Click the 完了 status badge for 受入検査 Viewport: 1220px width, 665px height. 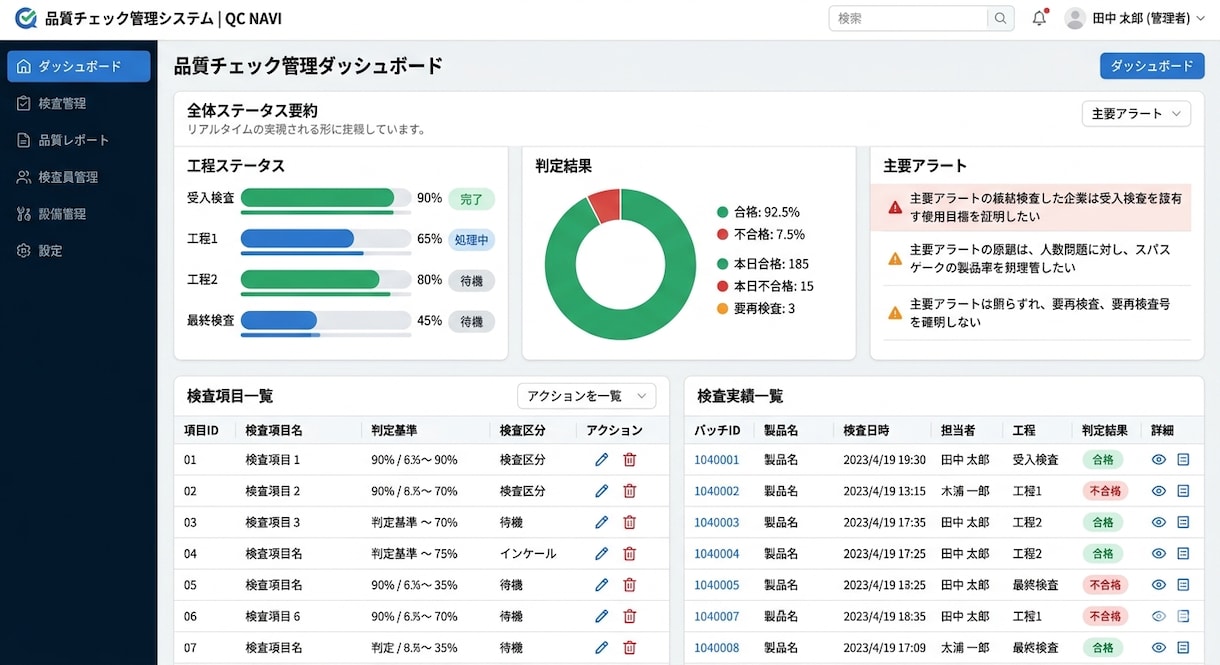471,199
